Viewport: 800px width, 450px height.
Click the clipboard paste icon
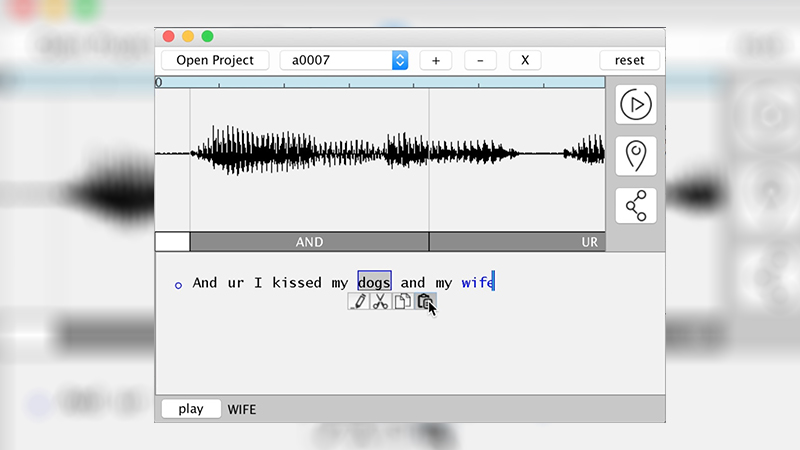click(425, 302)
